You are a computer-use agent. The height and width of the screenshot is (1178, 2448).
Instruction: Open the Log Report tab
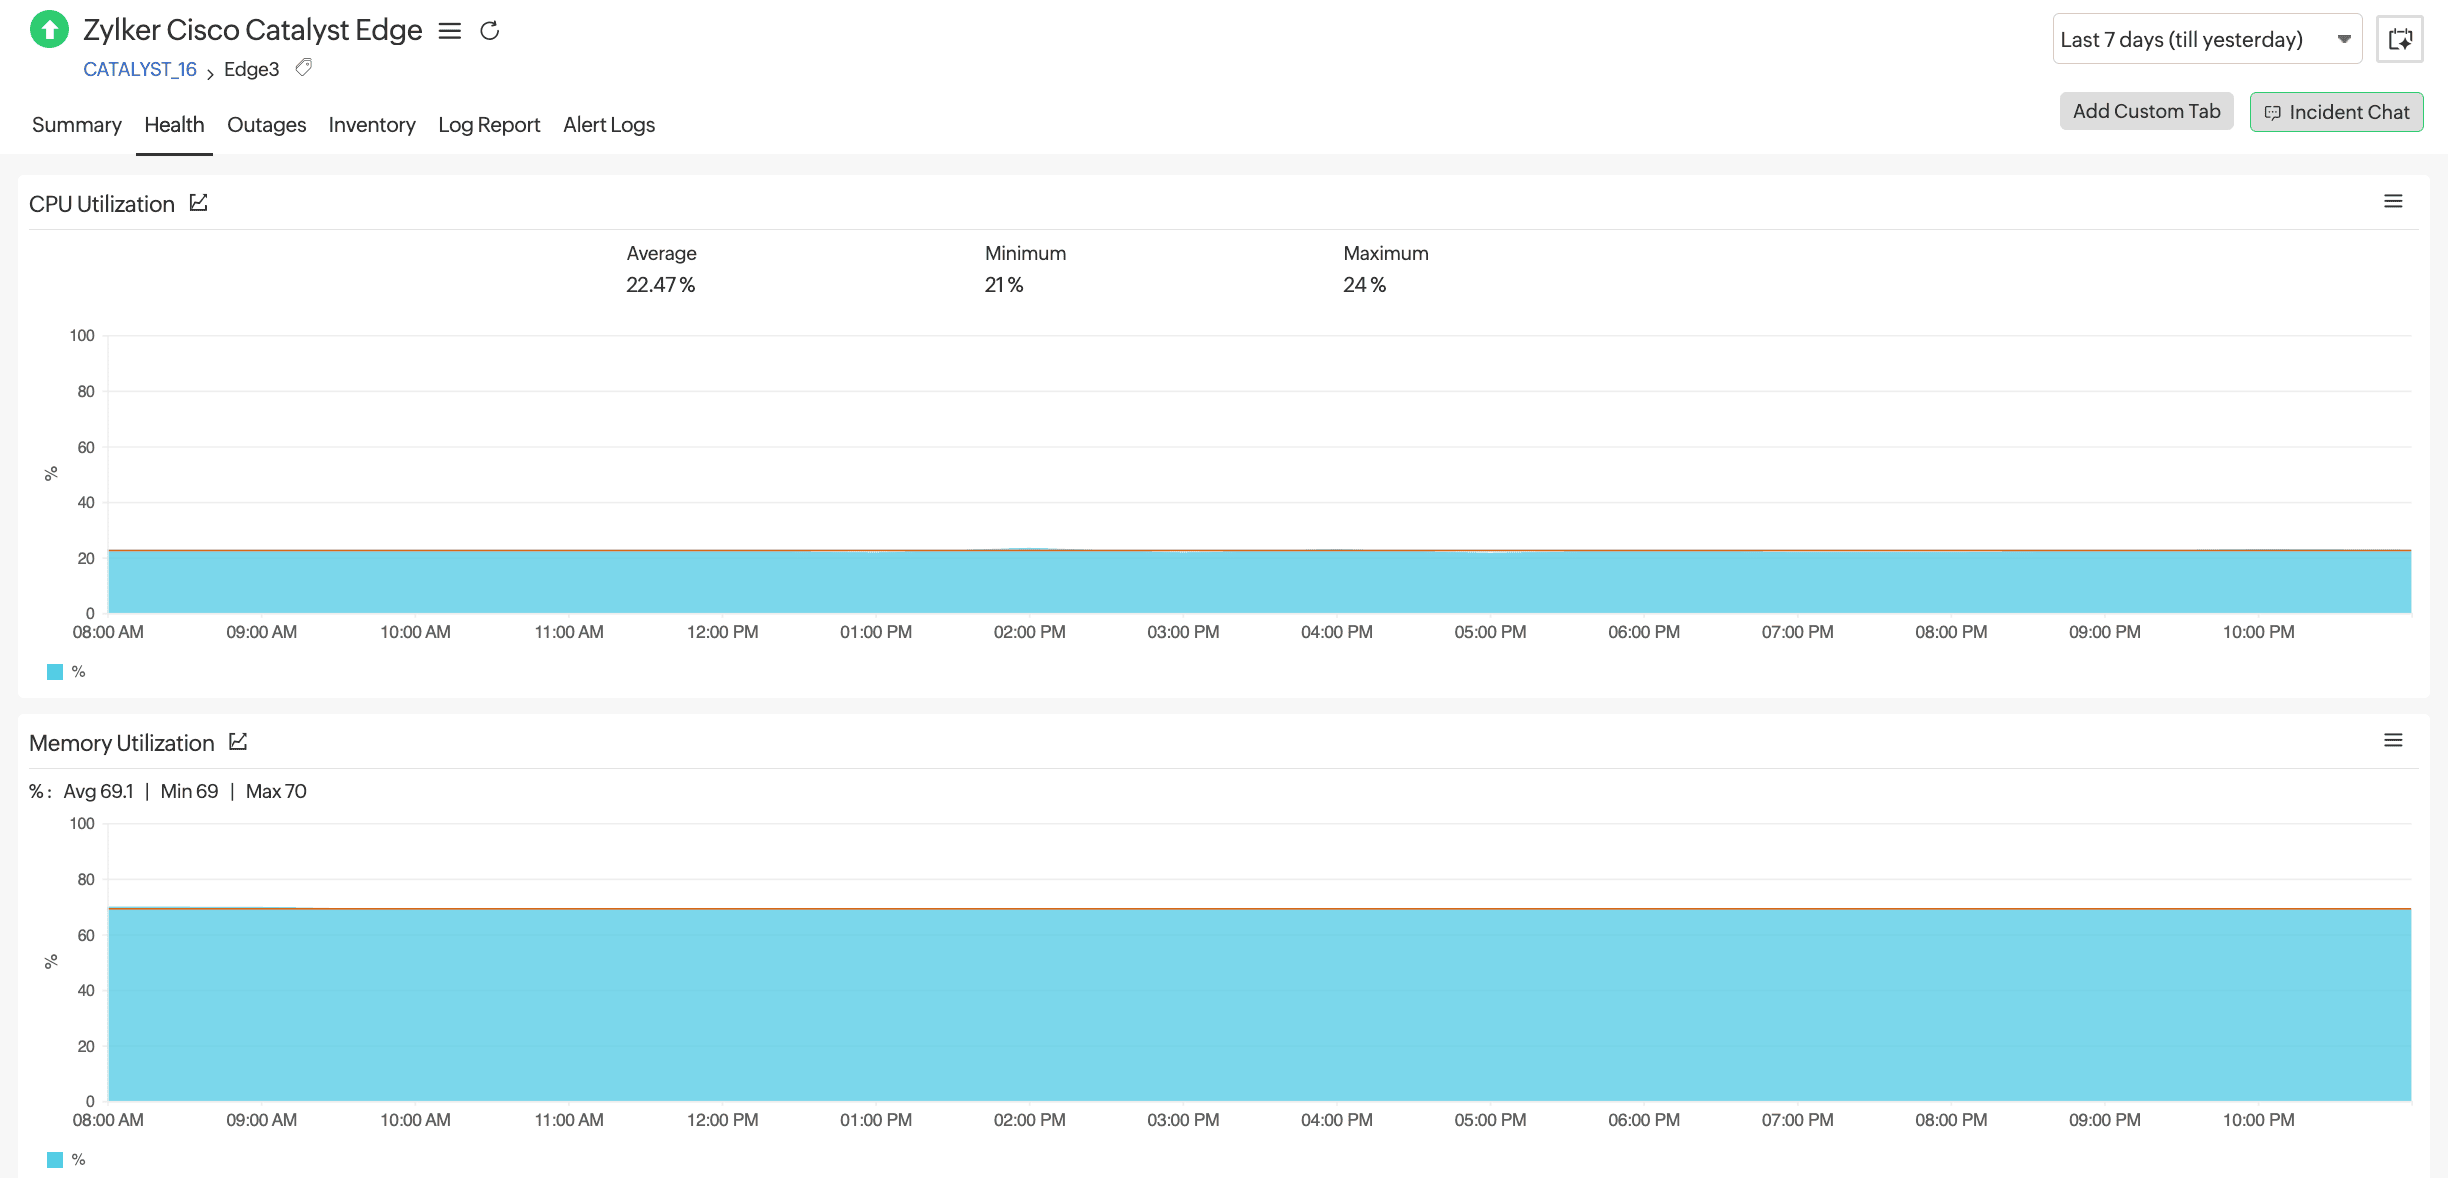click(x=488, y=124)
